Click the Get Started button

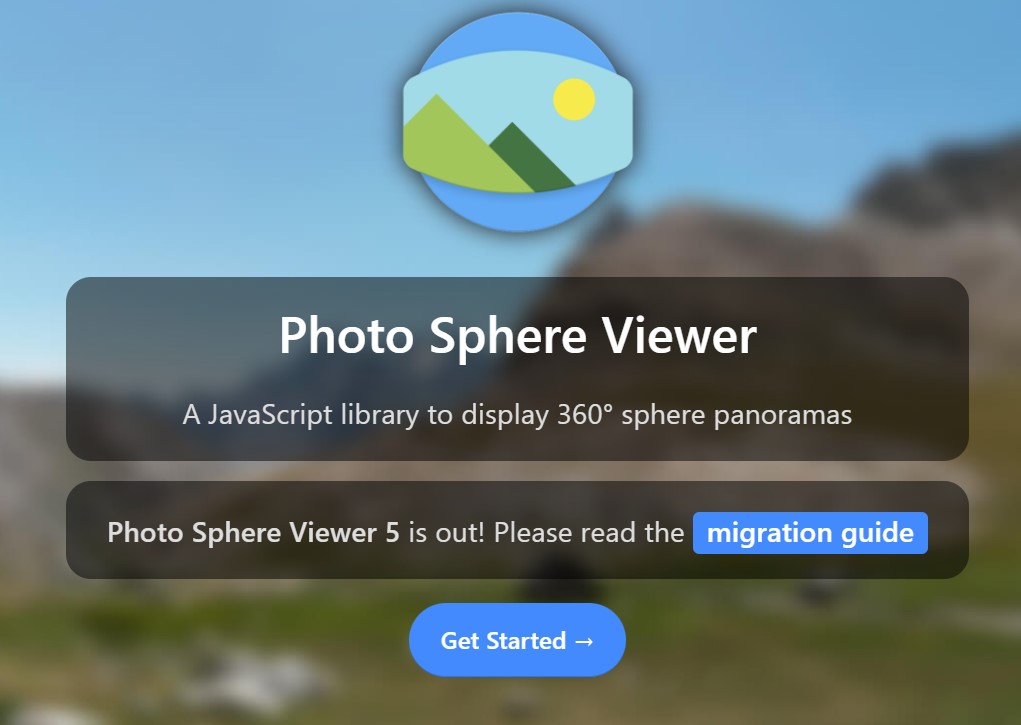[517, 640]
